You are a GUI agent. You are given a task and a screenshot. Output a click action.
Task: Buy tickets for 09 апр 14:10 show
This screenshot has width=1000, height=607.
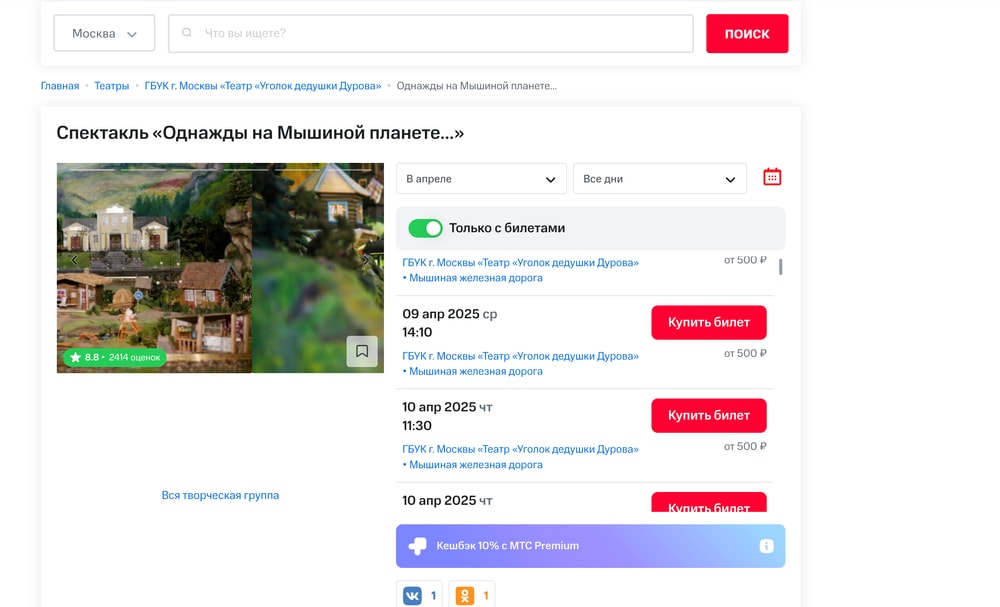click(x=708, y=322)
